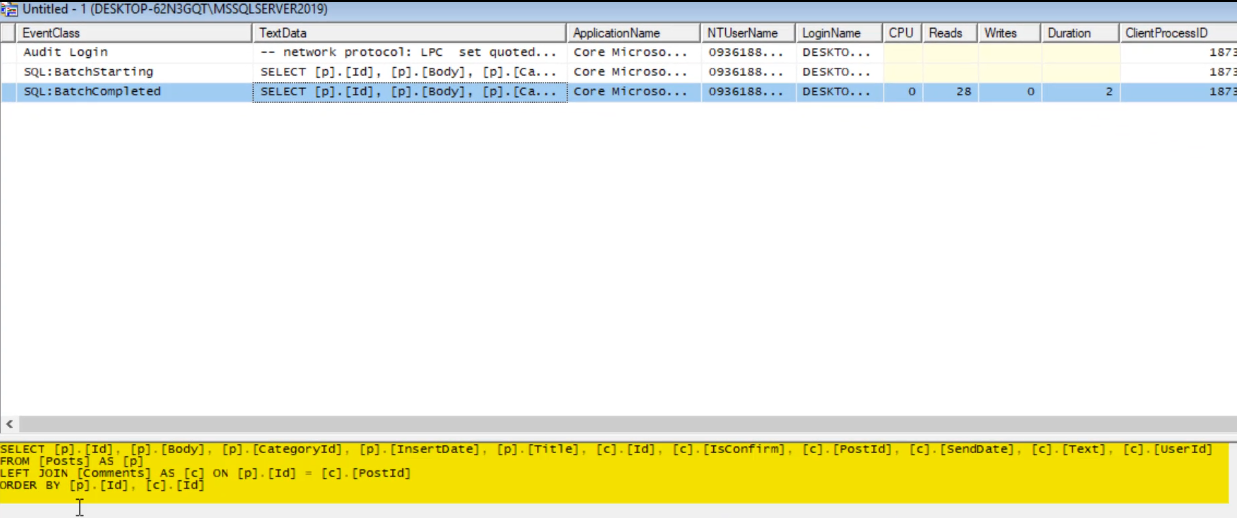The image size is (1237, 518).
Task: Select the SQL:BatchCompleted event row
Action: [x=618, y=92]
